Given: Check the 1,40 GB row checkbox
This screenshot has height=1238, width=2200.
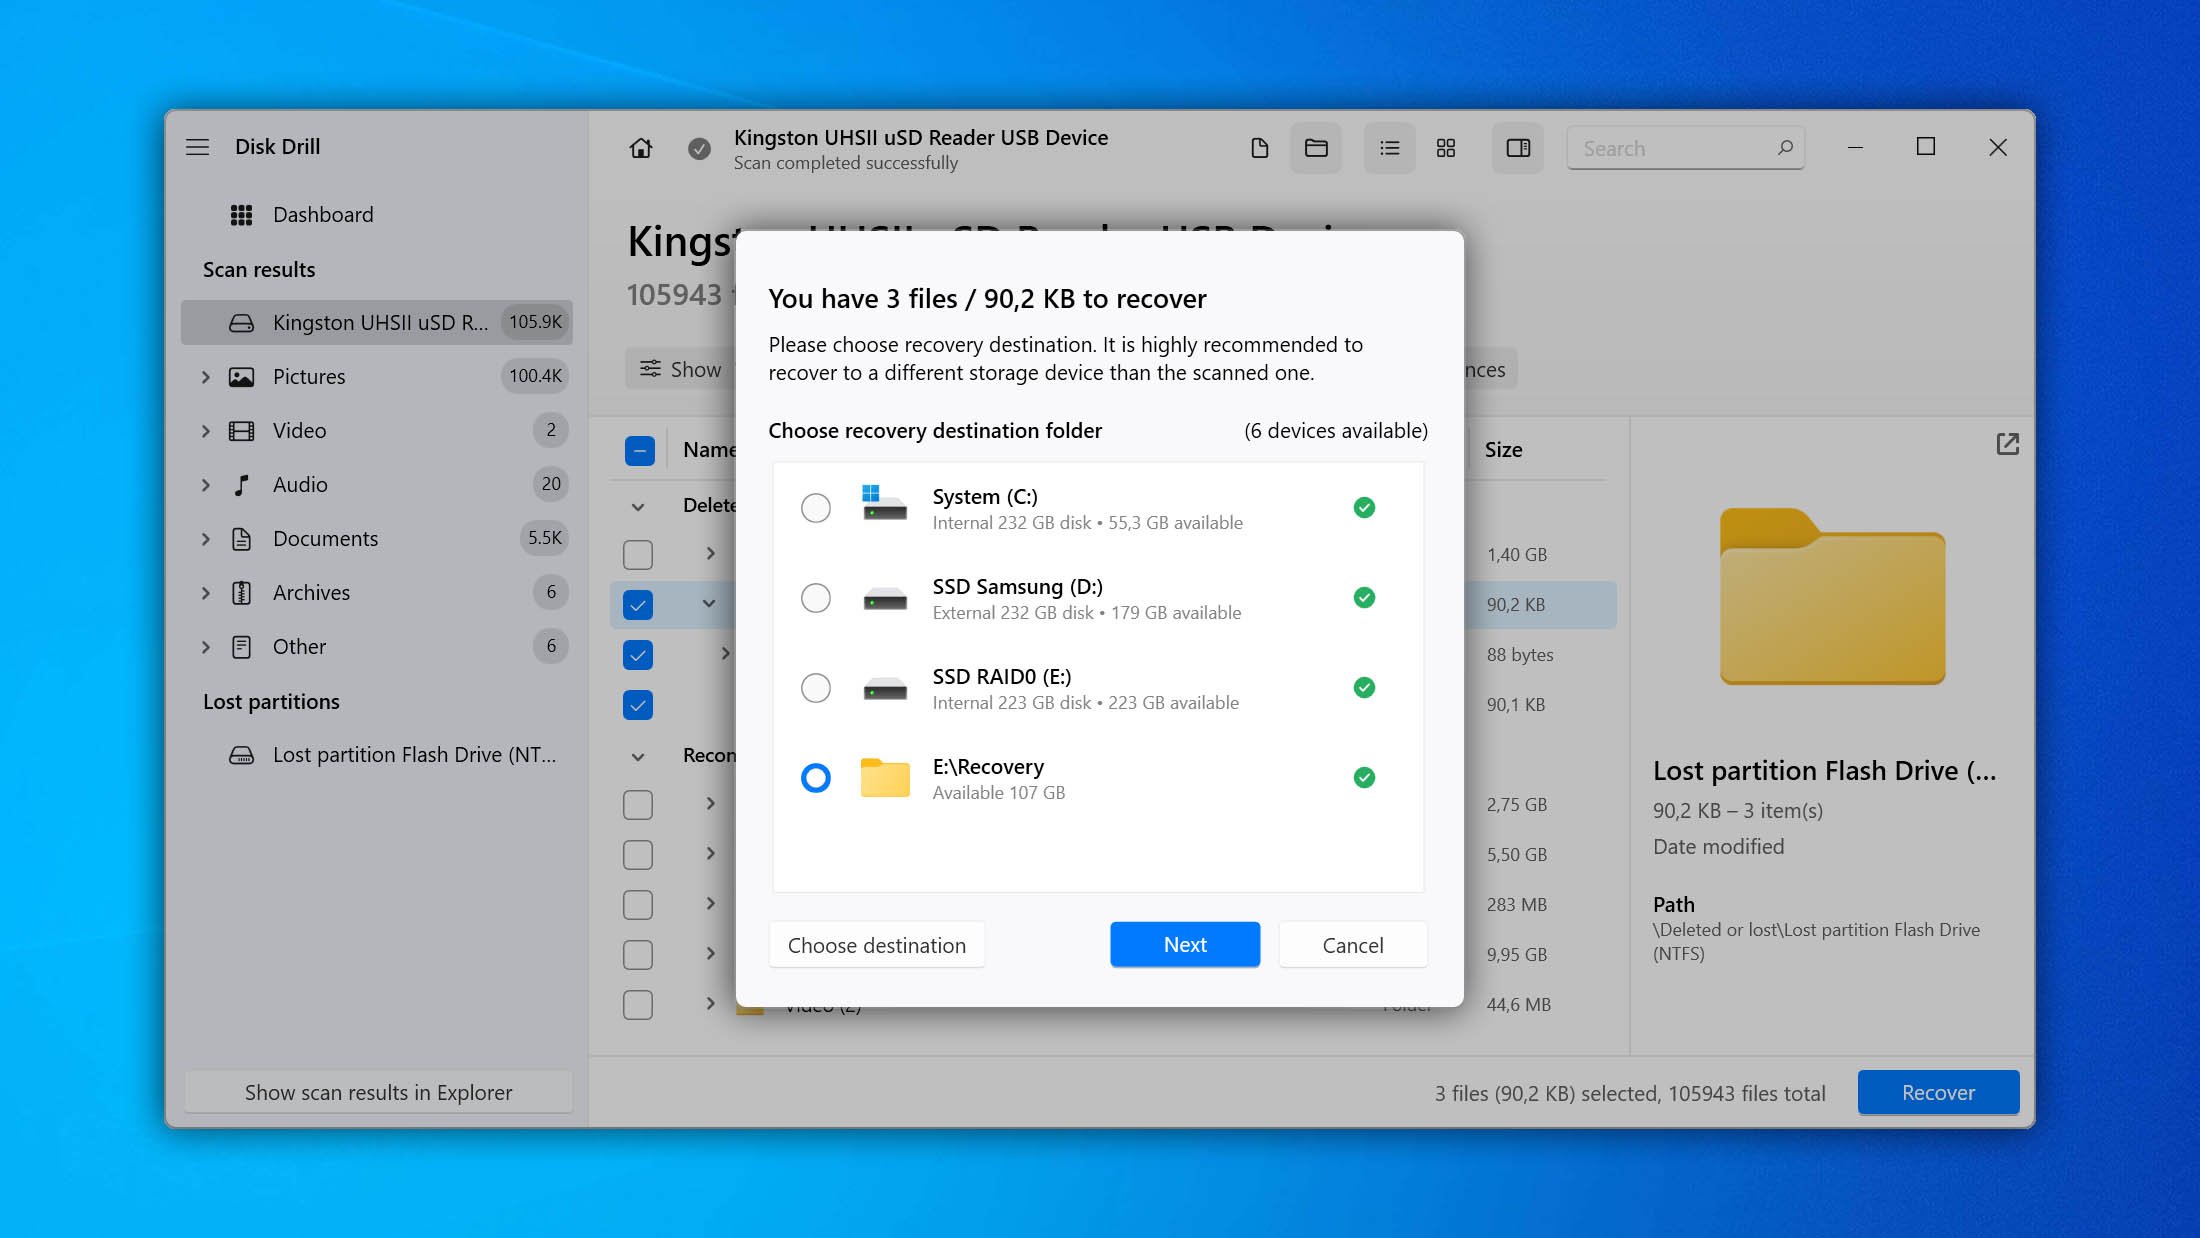Looking at the screenshot, I should coord(638,555).
